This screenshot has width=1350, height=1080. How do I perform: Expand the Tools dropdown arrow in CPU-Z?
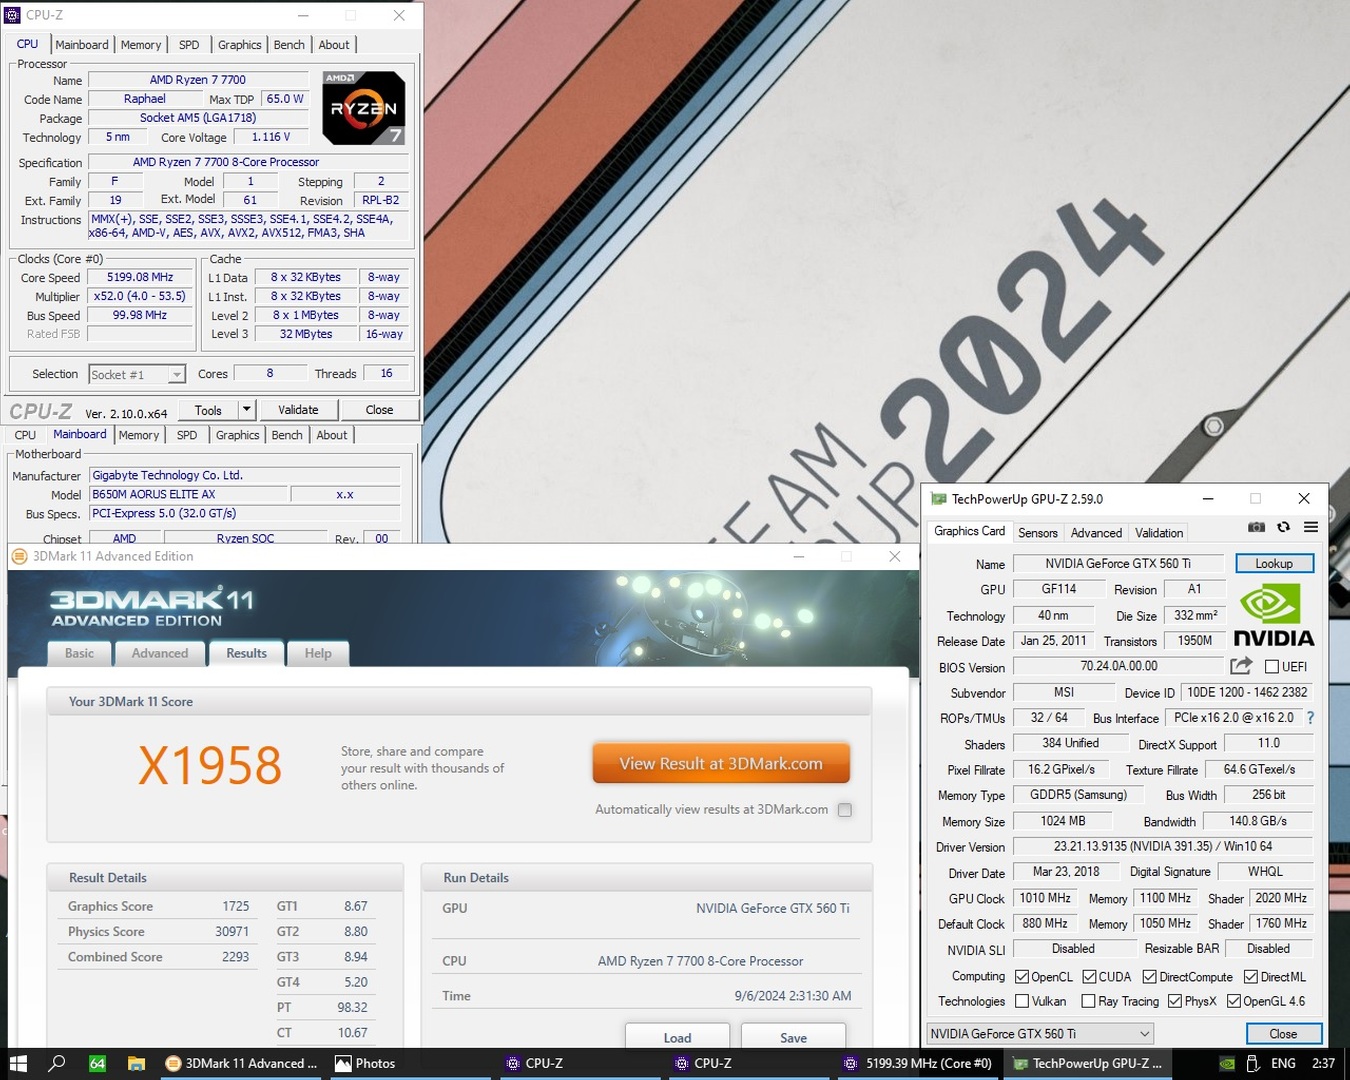[x=247, y=410]
